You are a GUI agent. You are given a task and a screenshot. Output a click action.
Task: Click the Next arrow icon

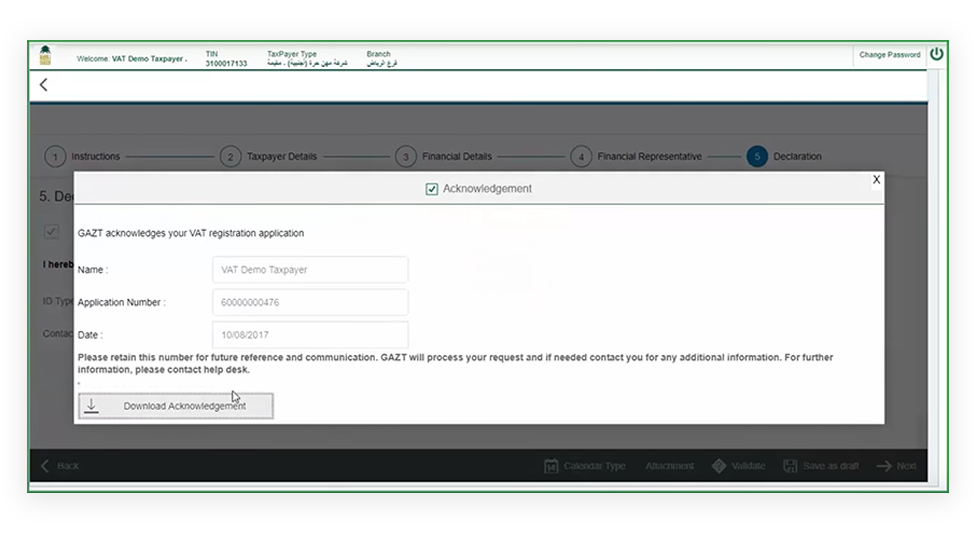[884, 466]
